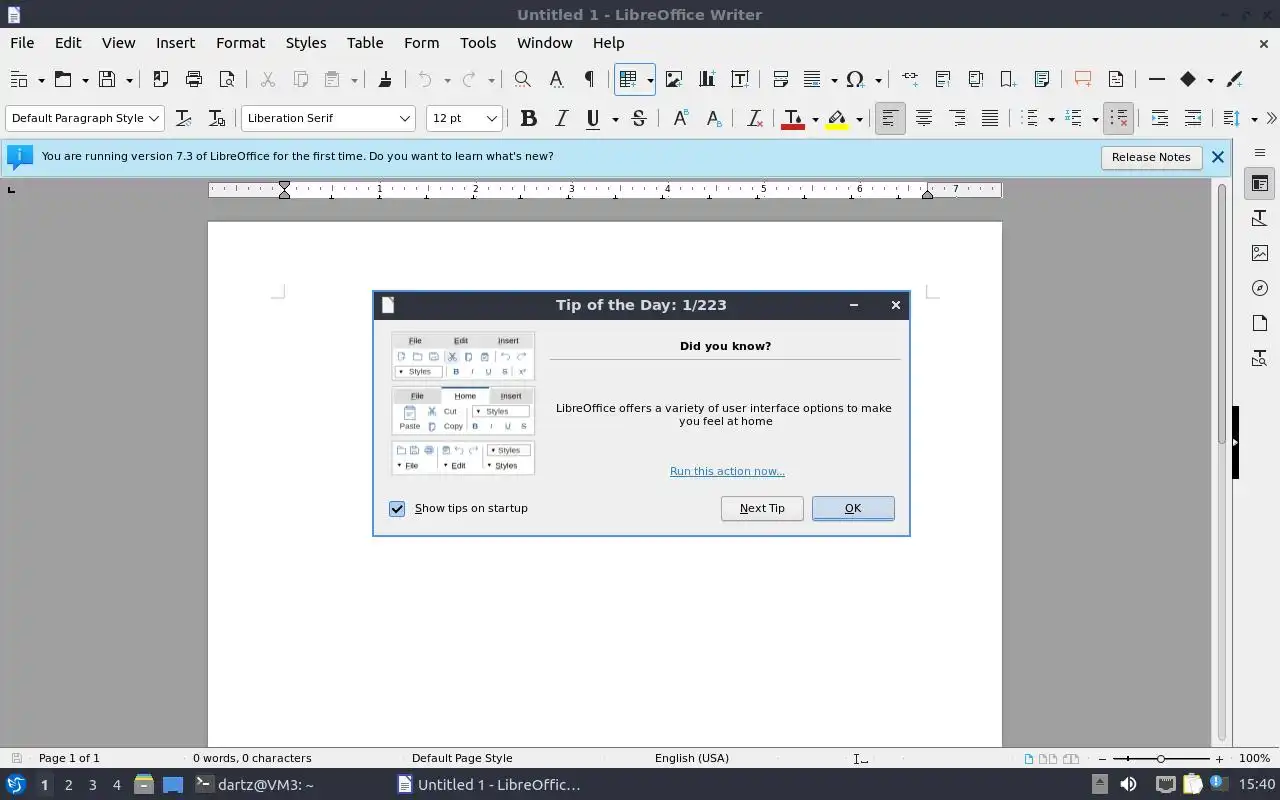Click the Insert Image icon
1280x800 pixels.
click(x=674, y=80)
